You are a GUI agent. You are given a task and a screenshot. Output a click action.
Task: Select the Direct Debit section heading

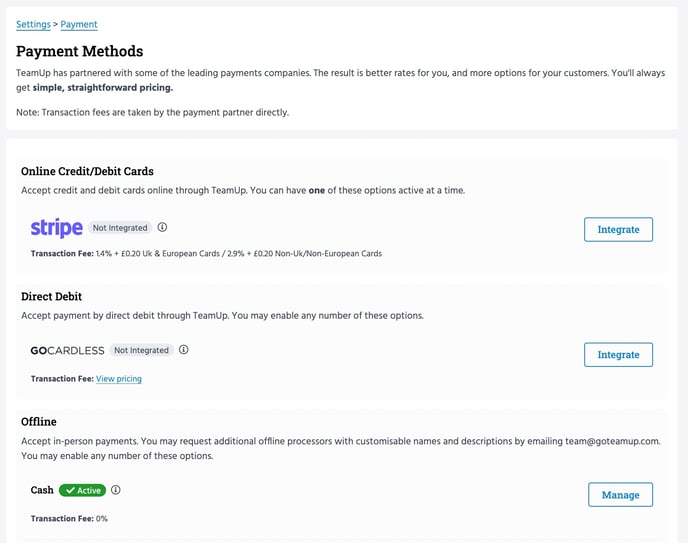coord(52,297)
